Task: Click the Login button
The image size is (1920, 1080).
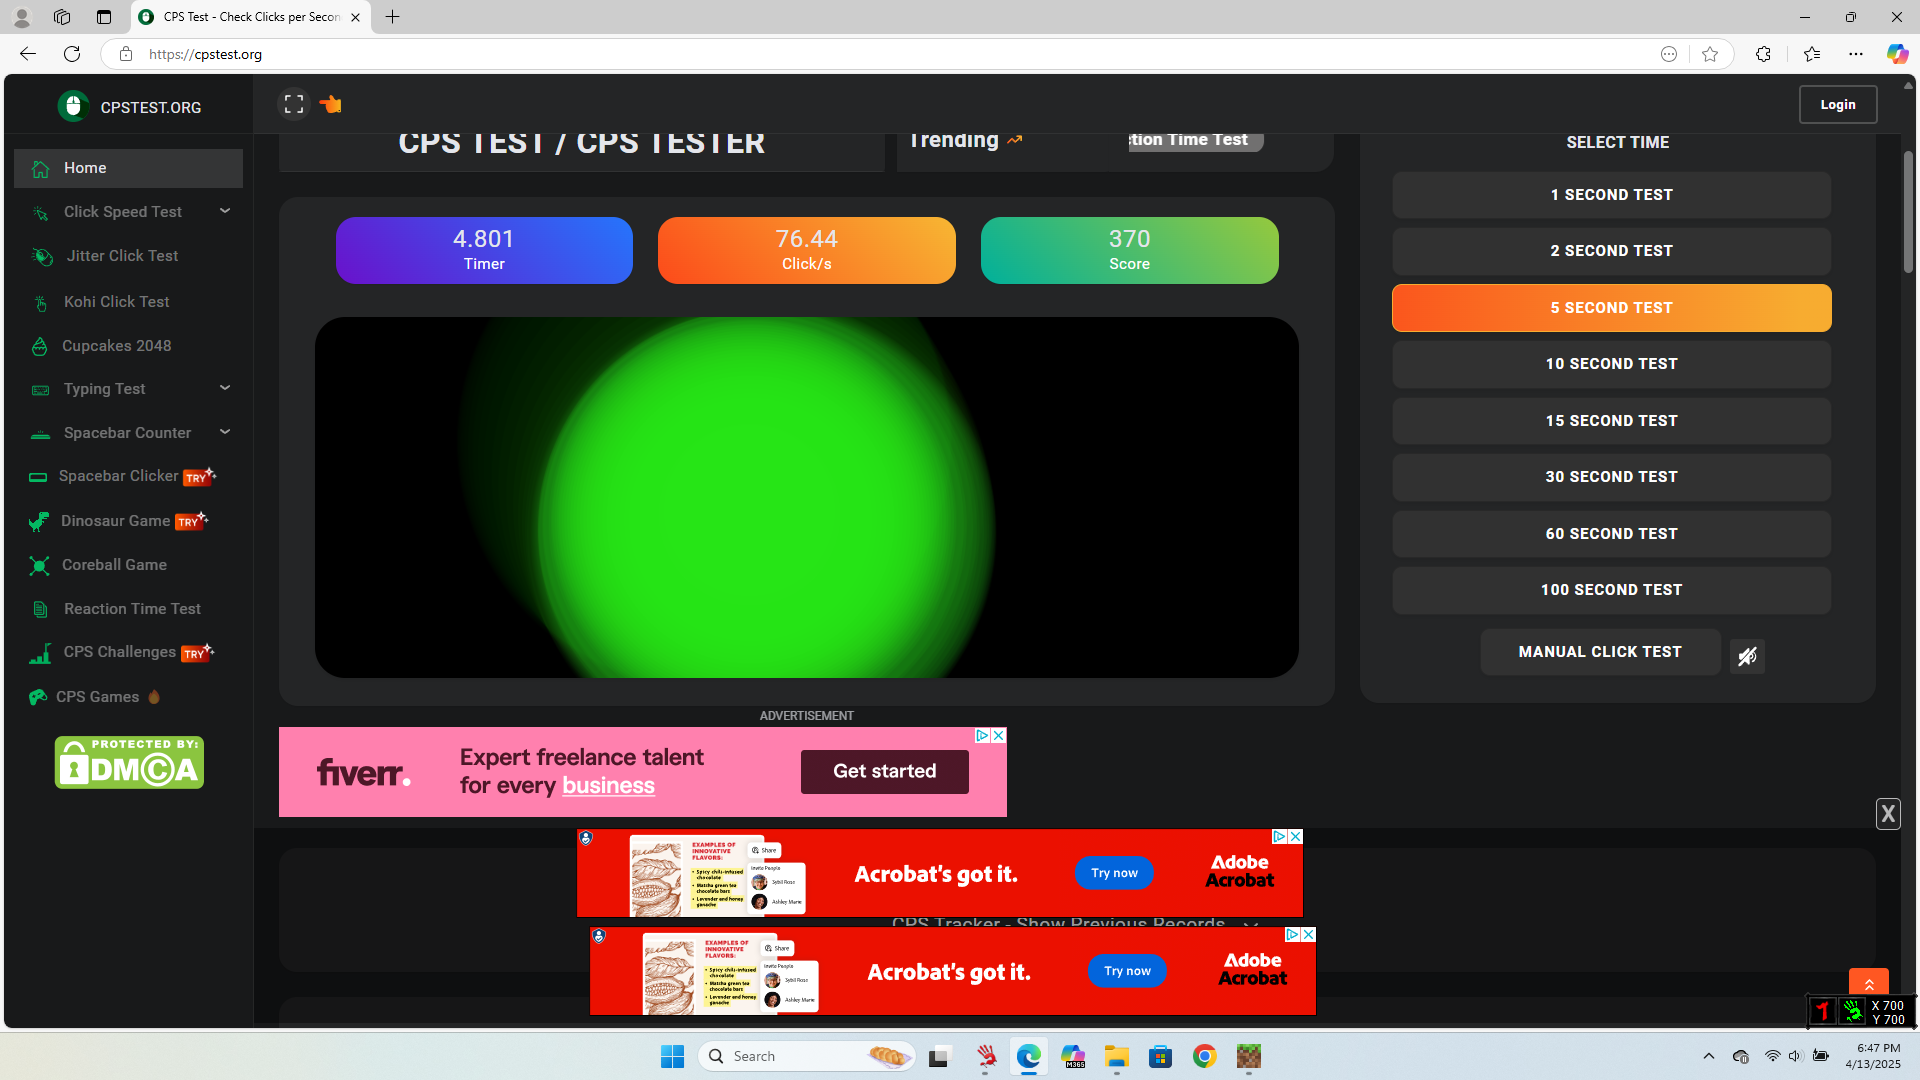Action: [x=1837, y=105]
